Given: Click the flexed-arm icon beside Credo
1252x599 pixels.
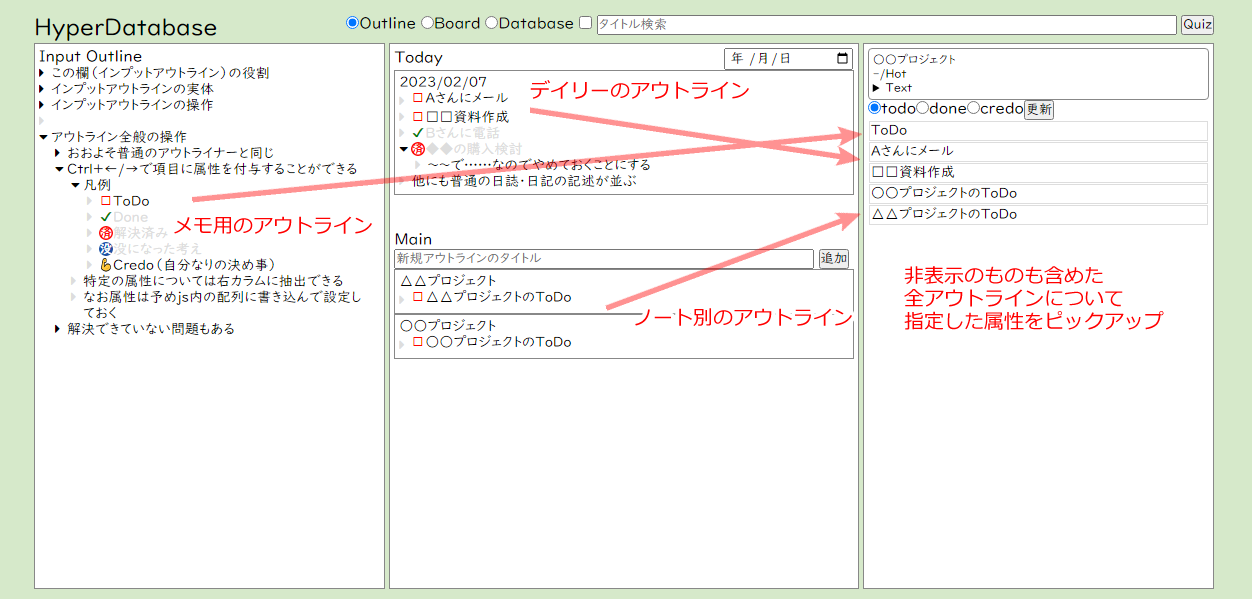Looking at the screenshot, I should click(106, 265).
